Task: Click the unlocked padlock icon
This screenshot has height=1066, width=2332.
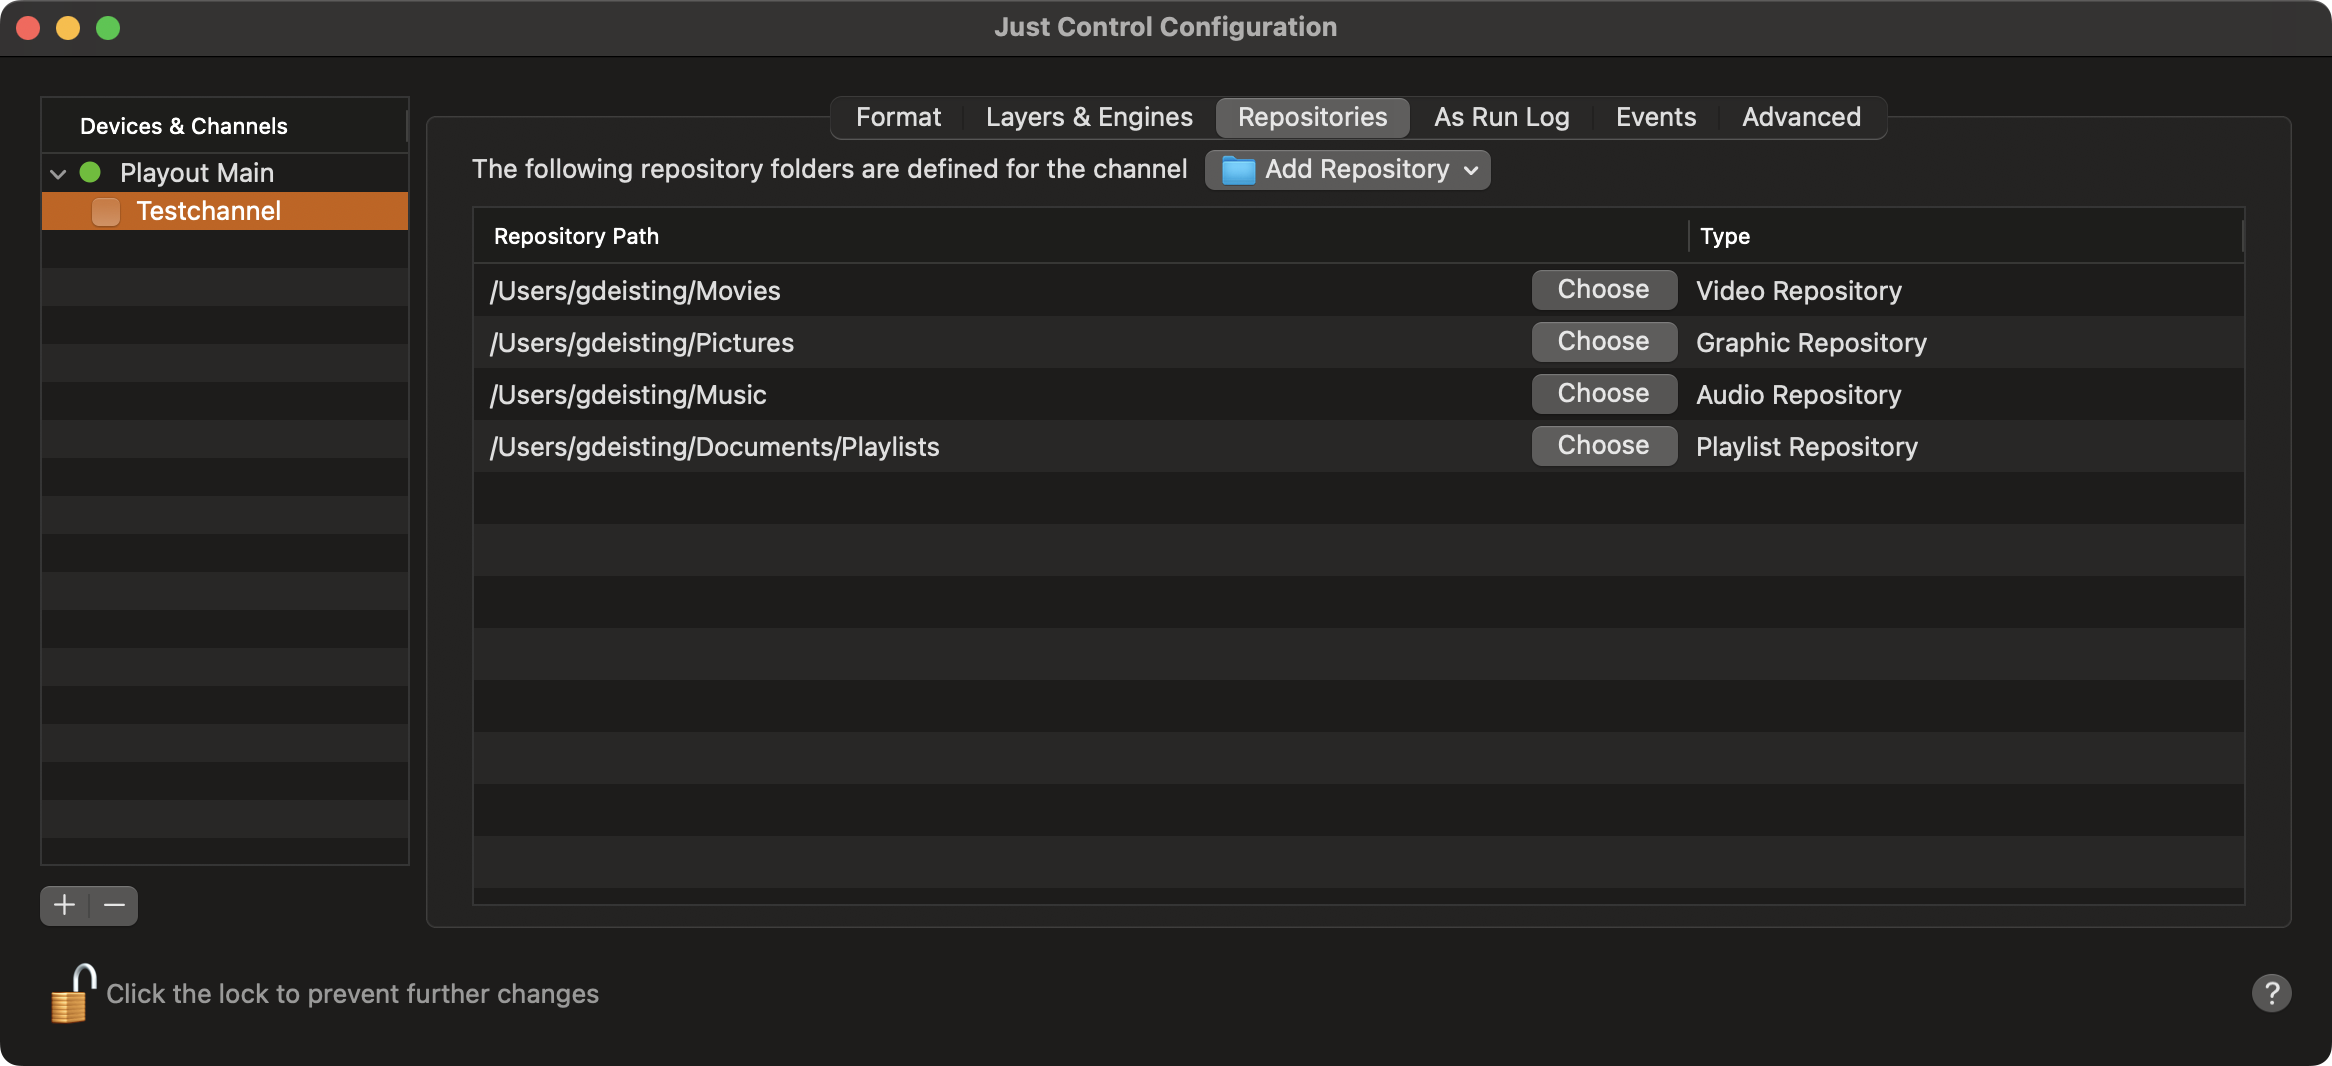Action: [73, 994]
